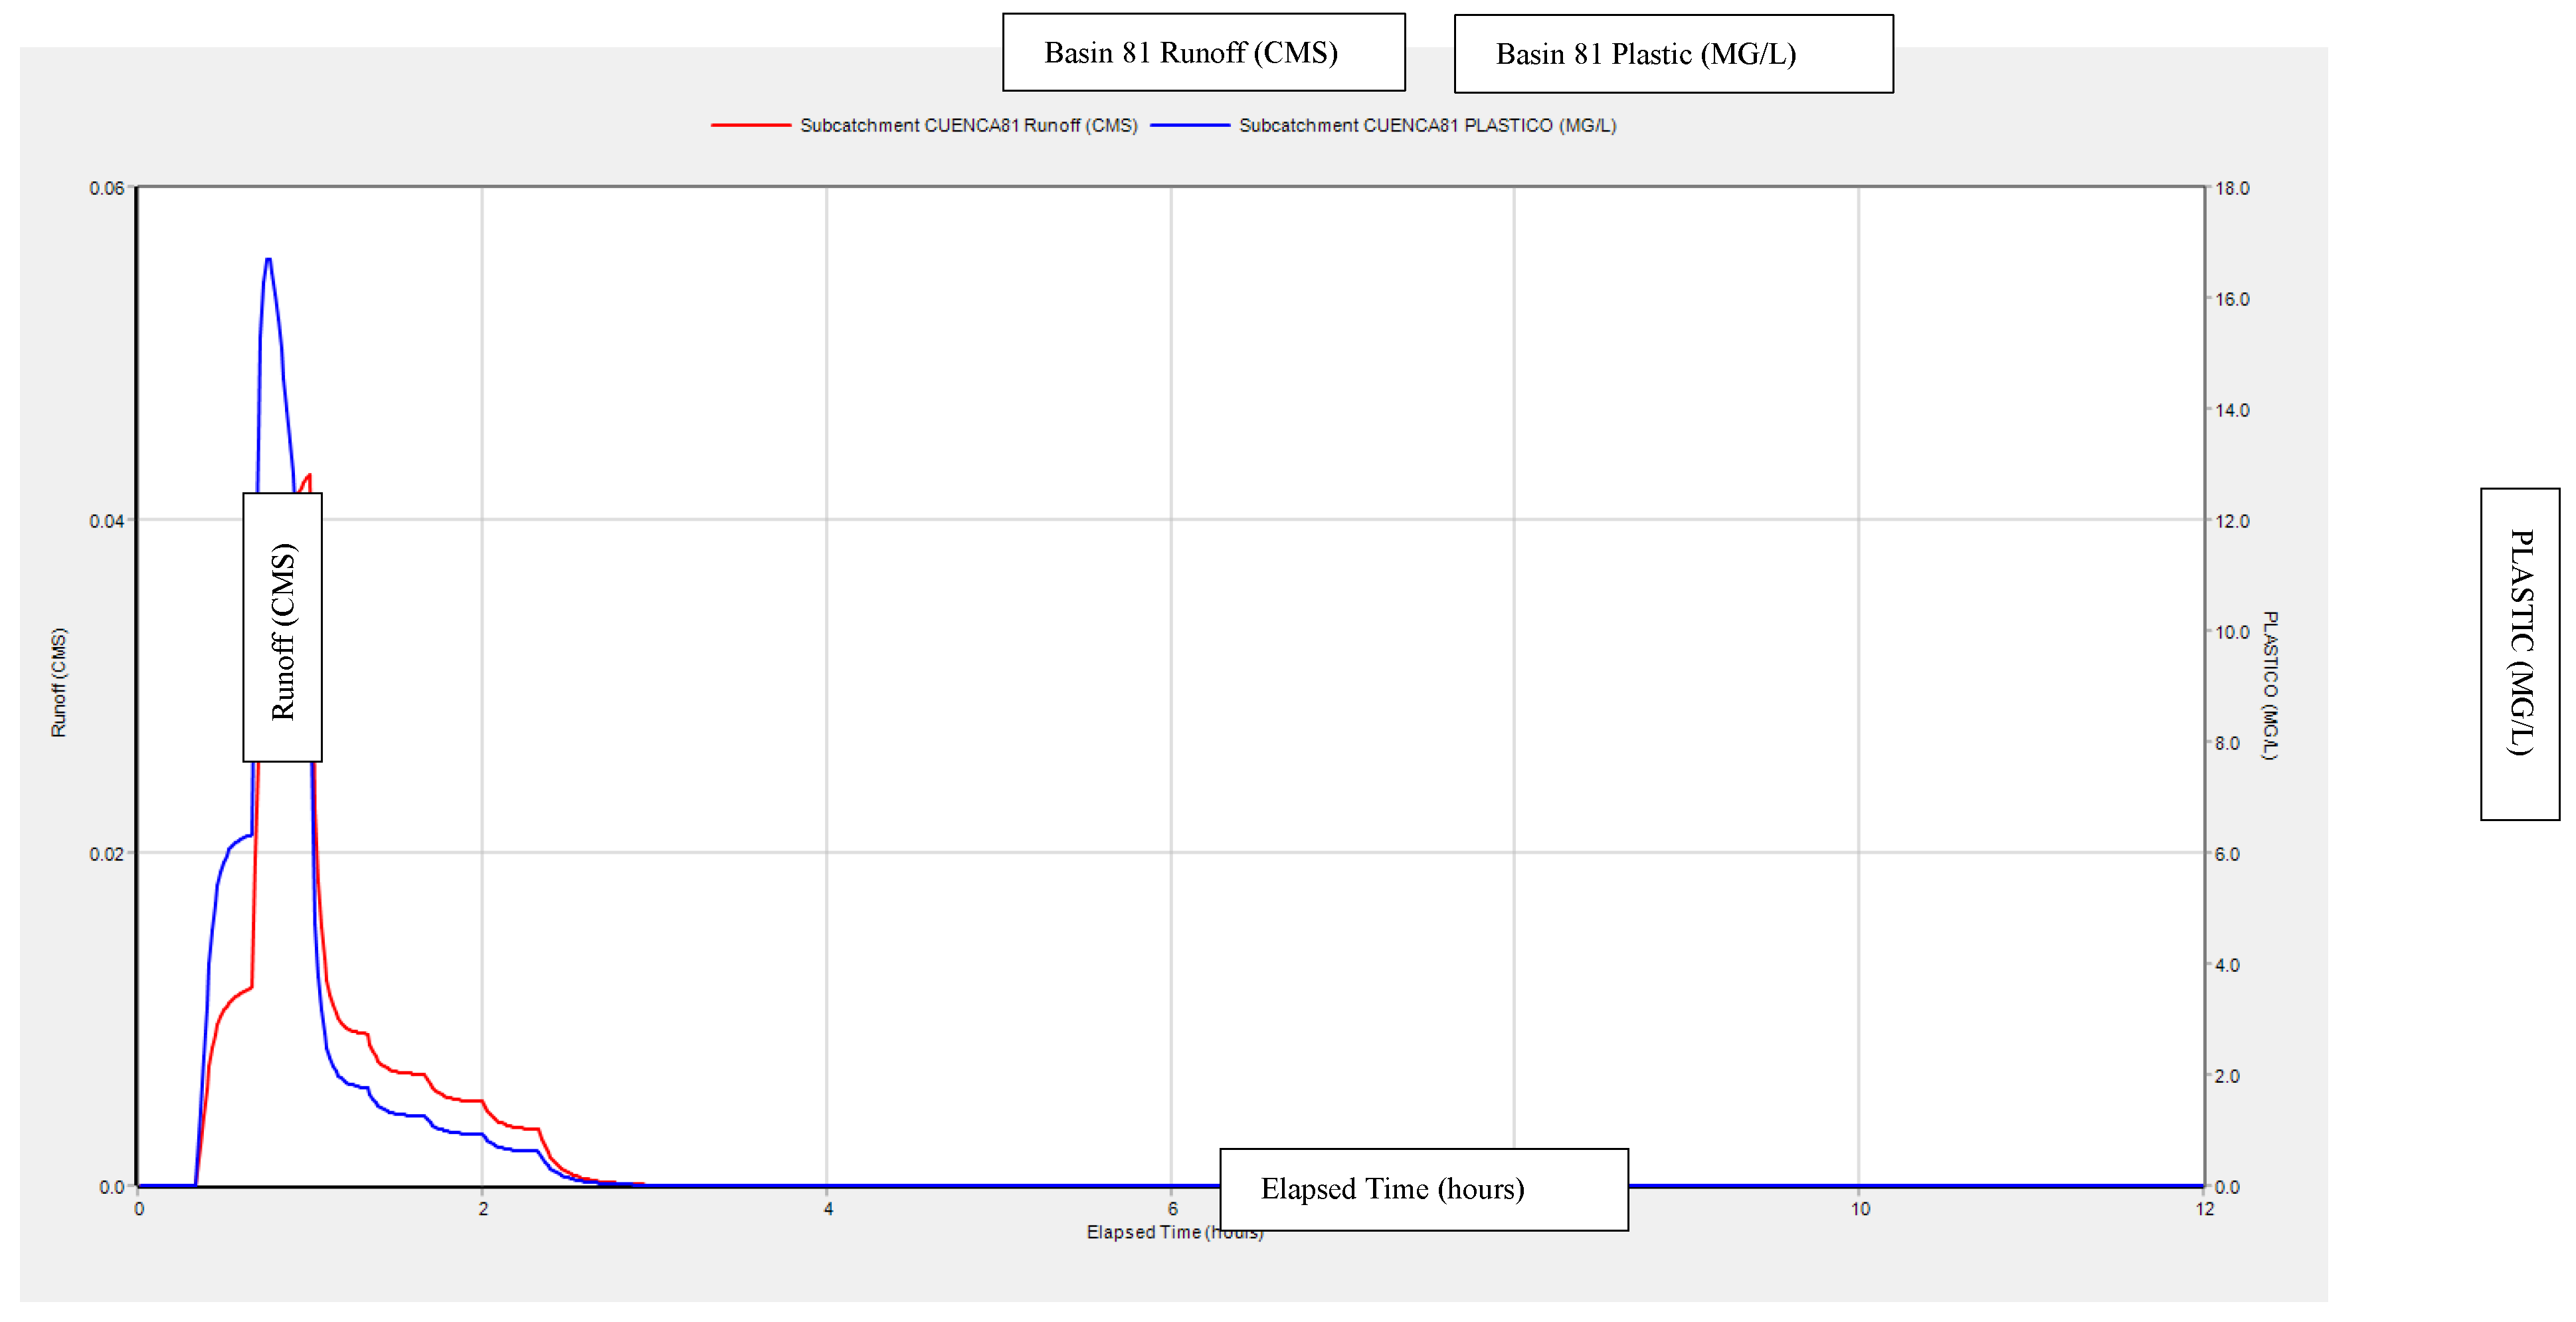
Task: Select the blue PLASTICO legend line sample
Action: (1192, 126)
